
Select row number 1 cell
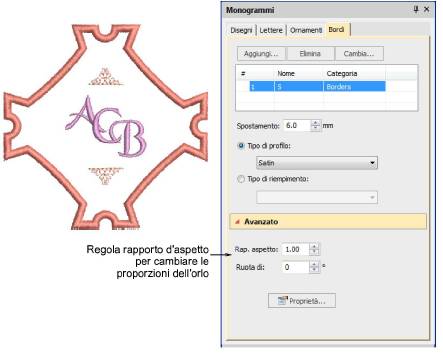(262, 87)
